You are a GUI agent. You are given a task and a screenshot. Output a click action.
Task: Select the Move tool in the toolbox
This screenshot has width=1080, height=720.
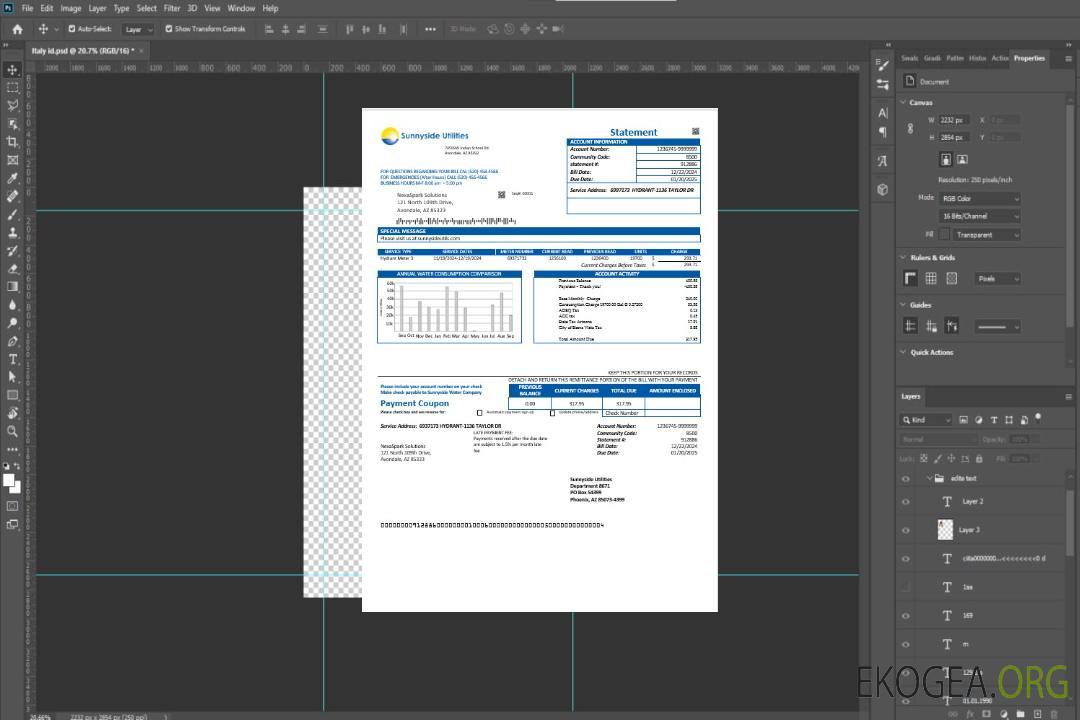[12, 70]
